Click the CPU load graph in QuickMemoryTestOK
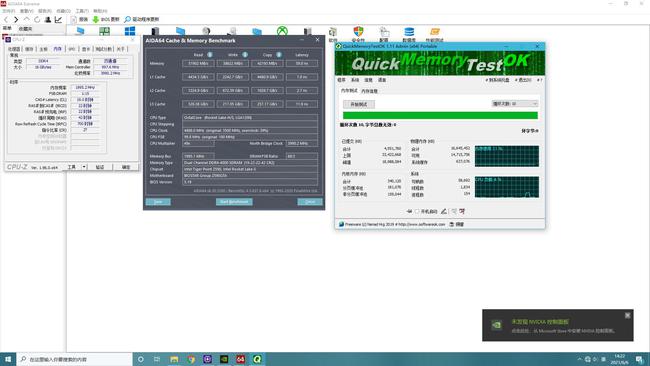The image size is (650, 366). tap(507, 187)
